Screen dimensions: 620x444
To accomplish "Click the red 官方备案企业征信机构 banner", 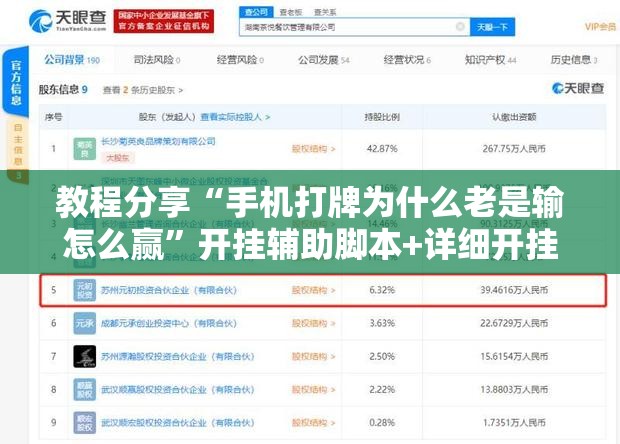I will coord(164,21).
